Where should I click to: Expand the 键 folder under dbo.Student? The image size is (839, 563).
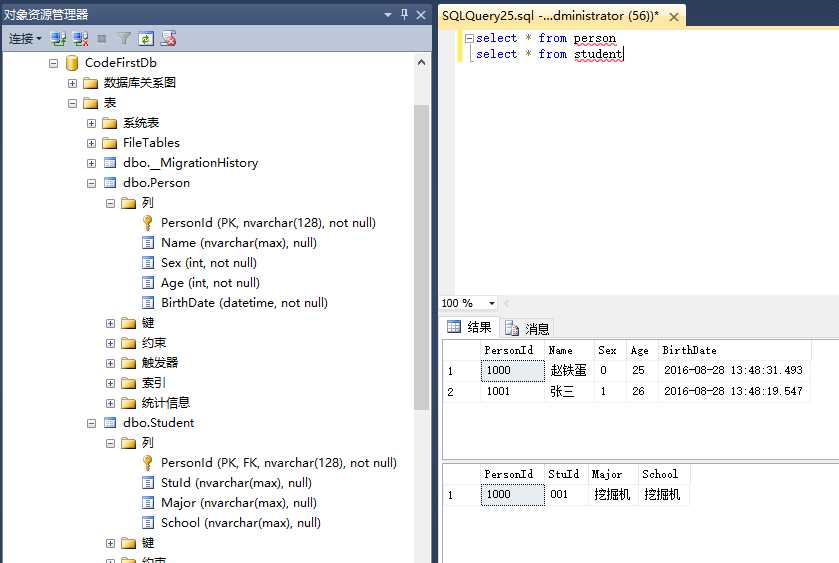click(x=110, y=543)
